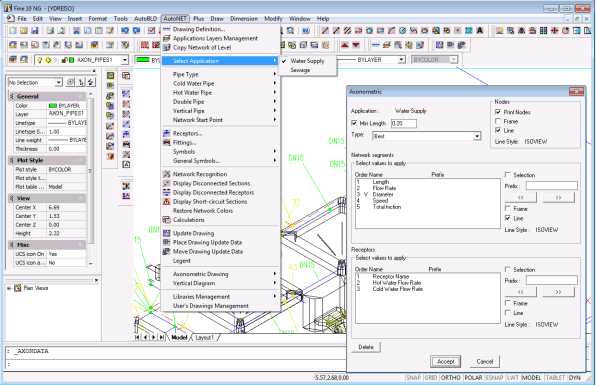This screenshot has height=385, width=596.
Task: Toggle the Line checkbox under Nodes
Action: pyautogui.click(x=498, y=130)
